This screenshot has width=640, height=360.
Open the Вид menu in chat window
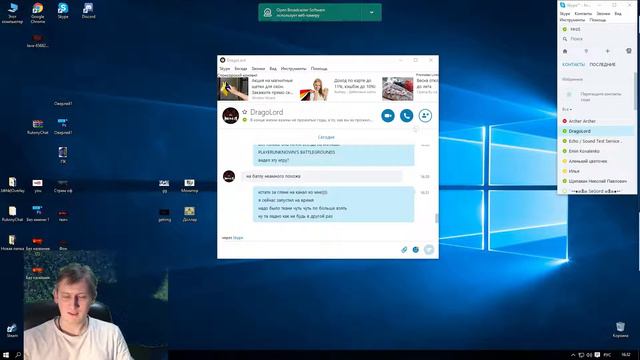point(273,69)
